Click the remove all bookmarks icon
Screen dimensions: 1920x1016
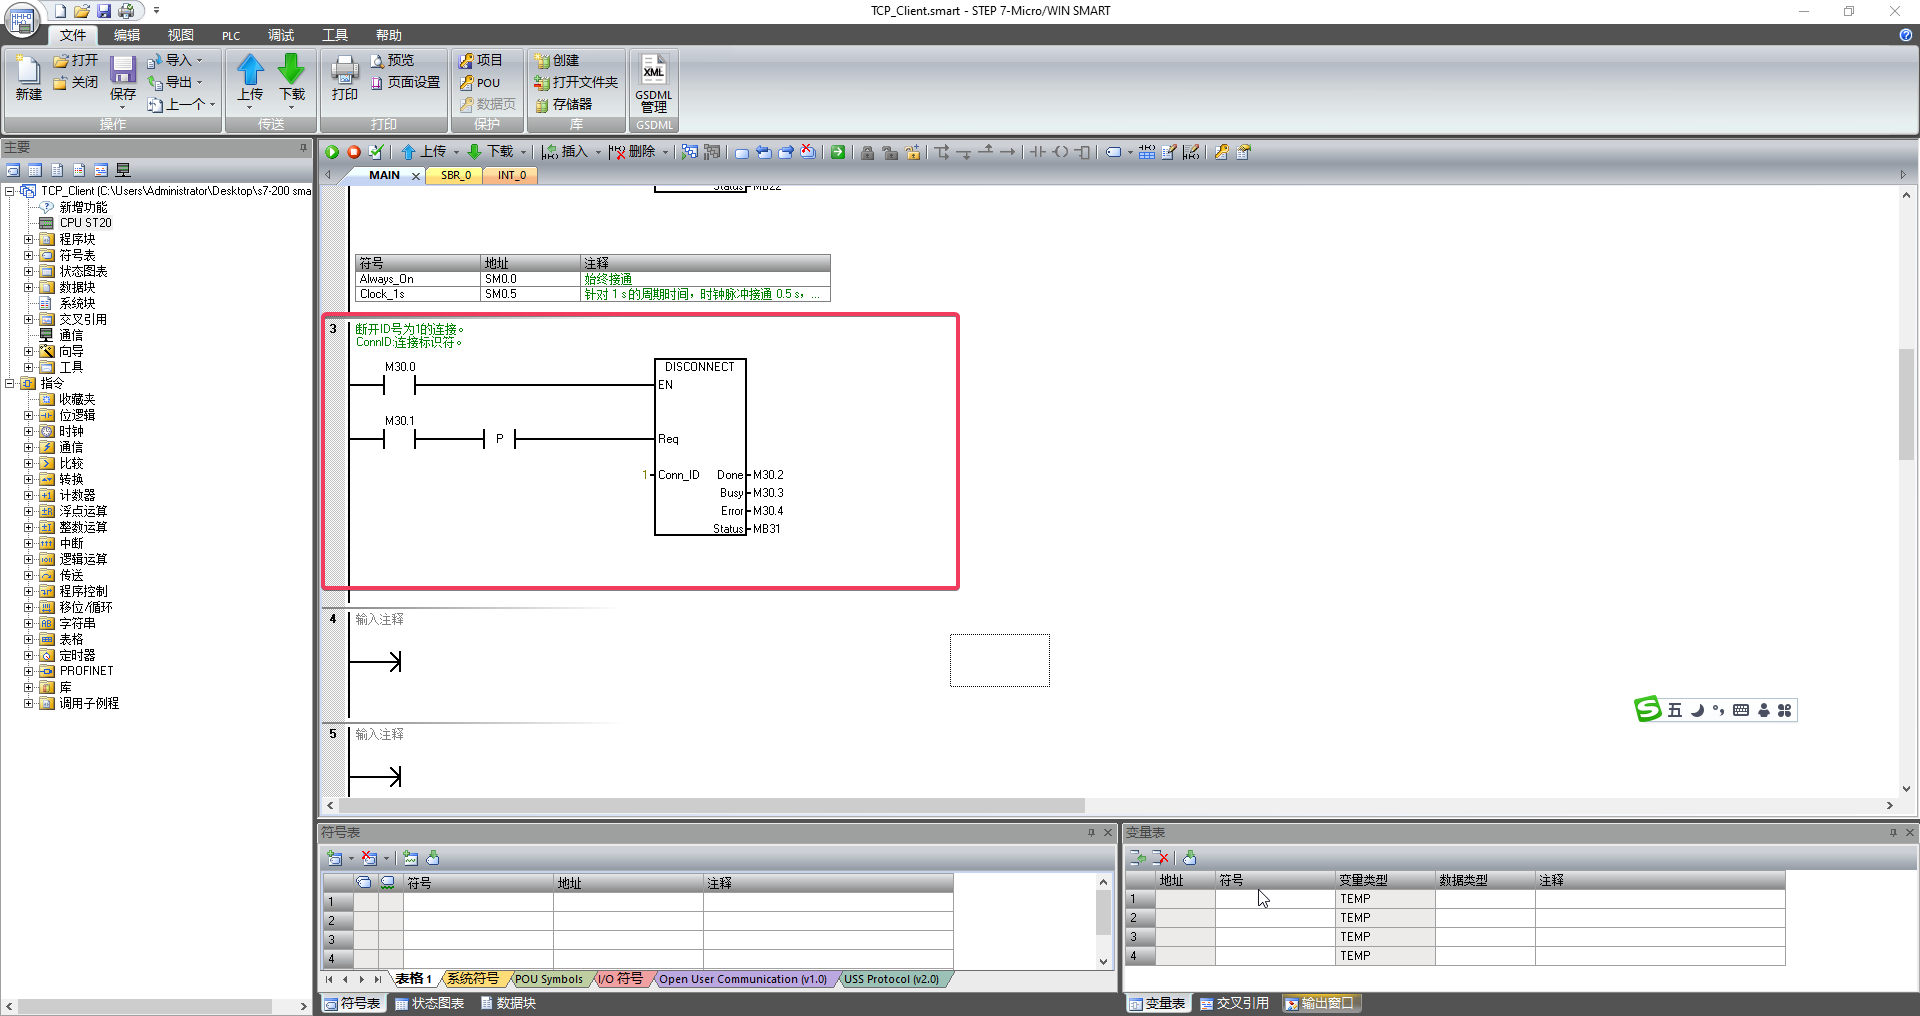pos(808,152)
